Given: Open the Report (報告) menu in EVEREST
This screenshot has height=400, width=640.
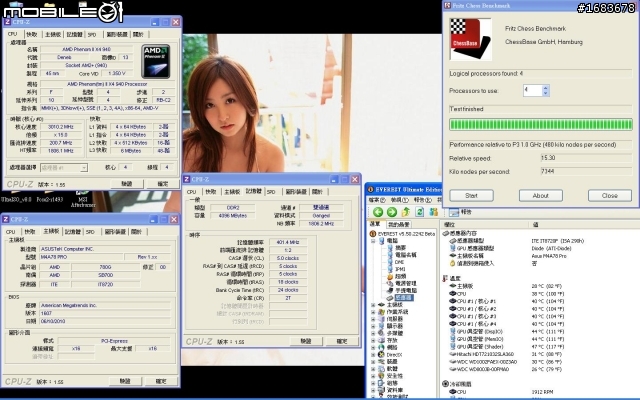Looking at the screenshot, I should click(x=422, y=200).
